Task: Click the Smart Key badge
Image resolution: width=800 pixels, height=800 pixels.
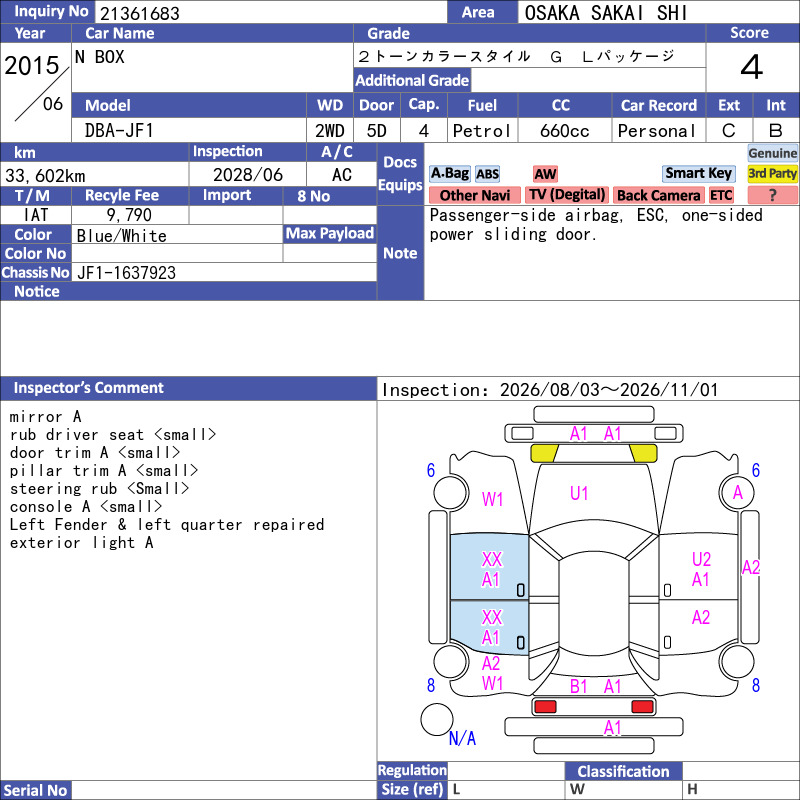Action: pos(698,173)
